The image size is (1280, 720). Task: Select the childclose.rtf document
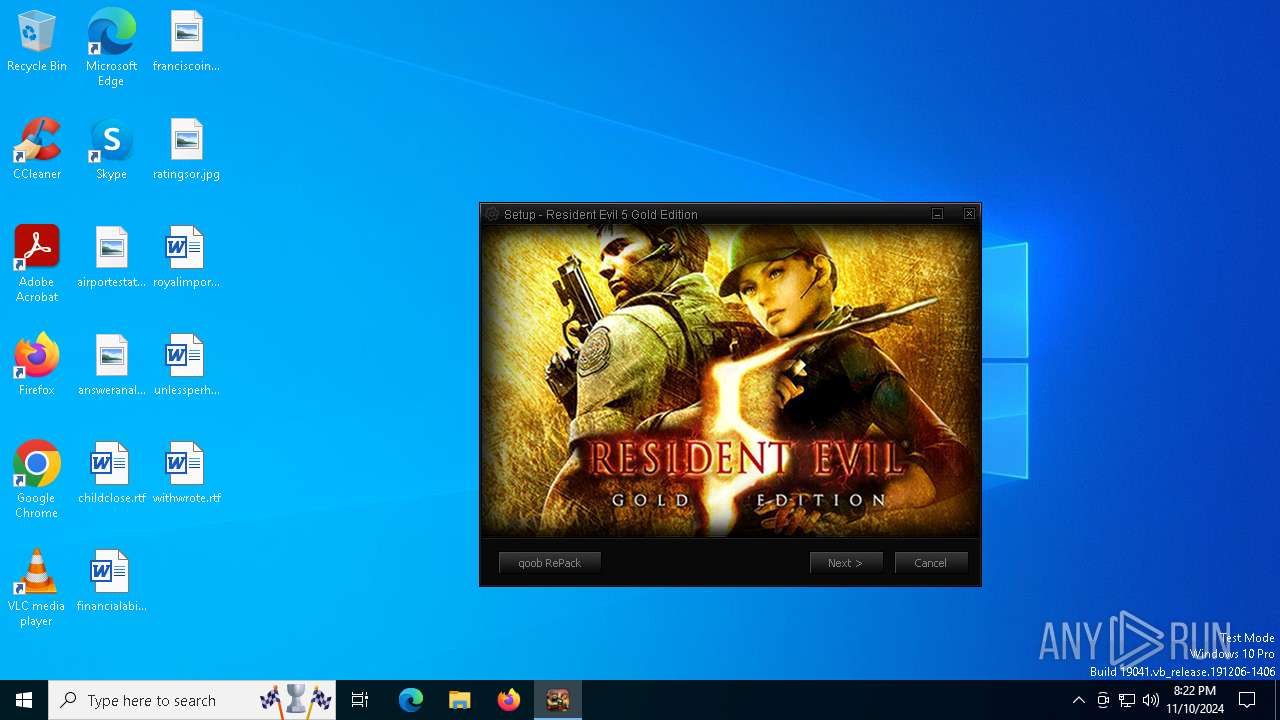tap(111, 474)
